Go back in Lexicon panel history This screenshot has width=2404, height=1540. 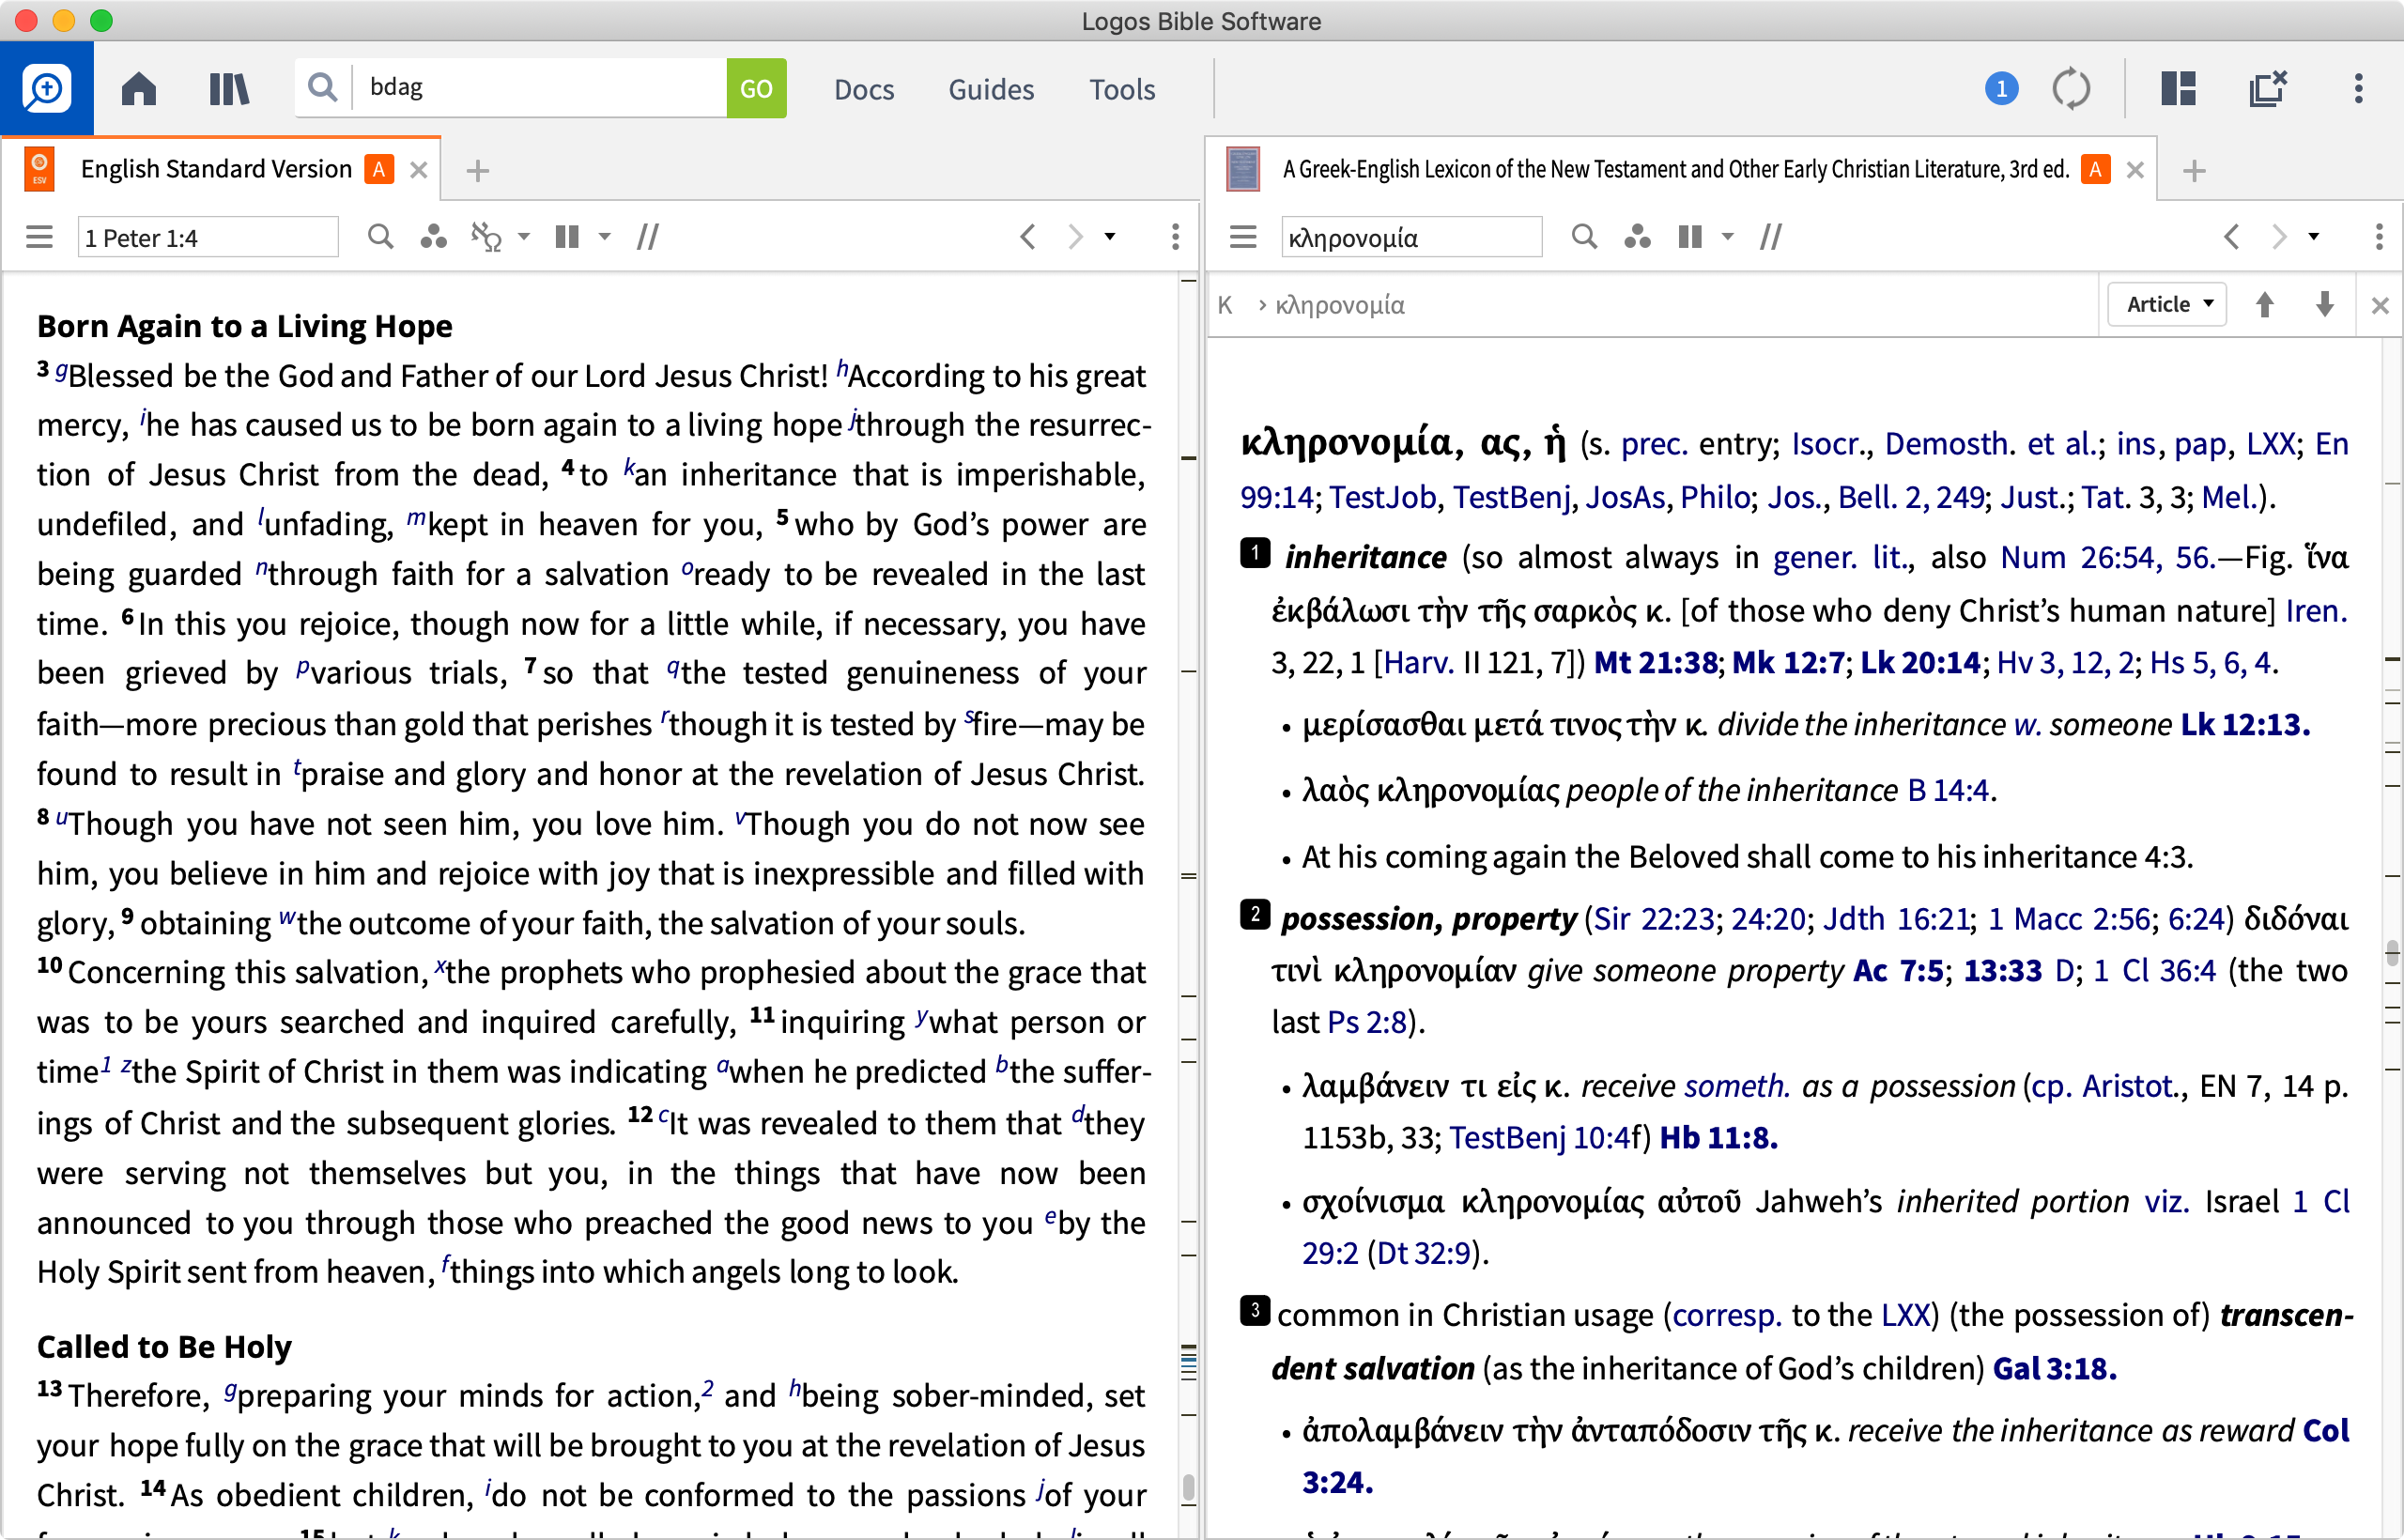(2231, 237)
